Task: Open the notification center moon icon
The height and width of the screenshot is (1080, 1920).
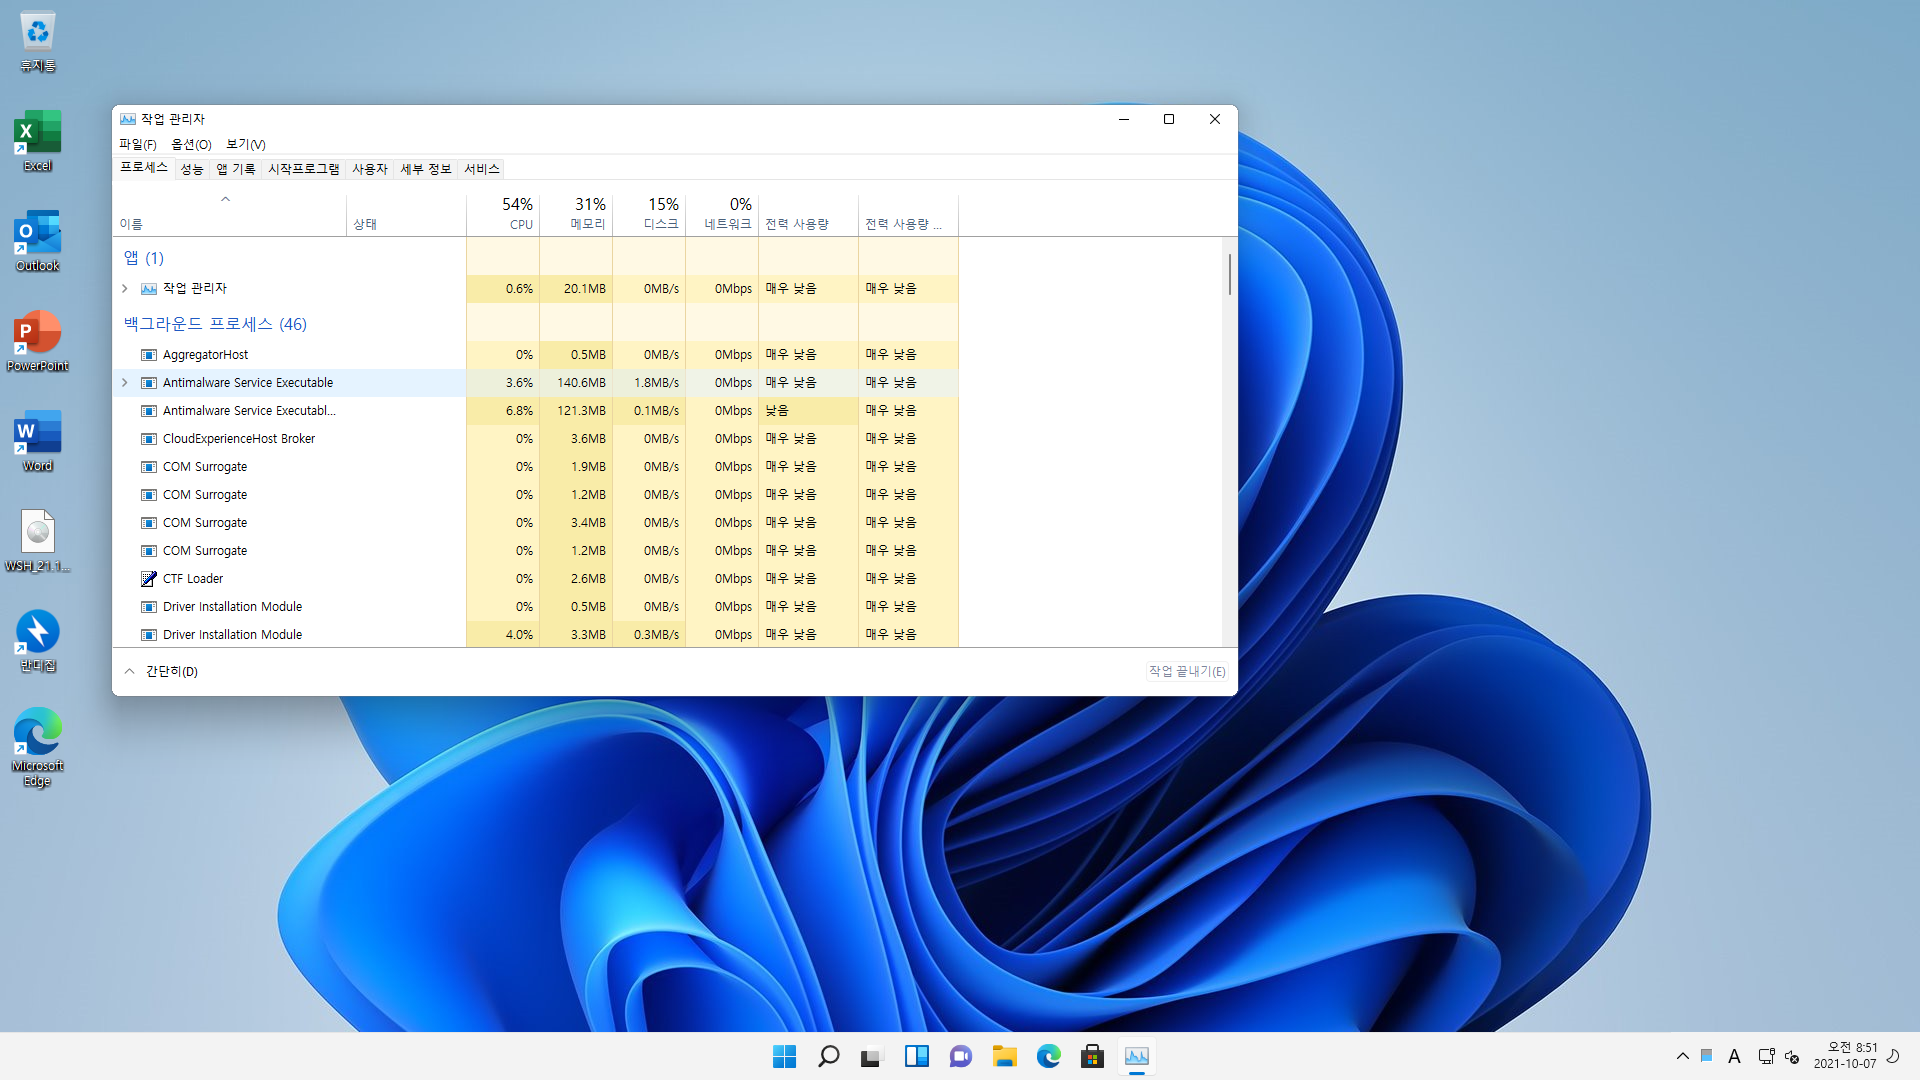Action: tap(1893, 1056)
